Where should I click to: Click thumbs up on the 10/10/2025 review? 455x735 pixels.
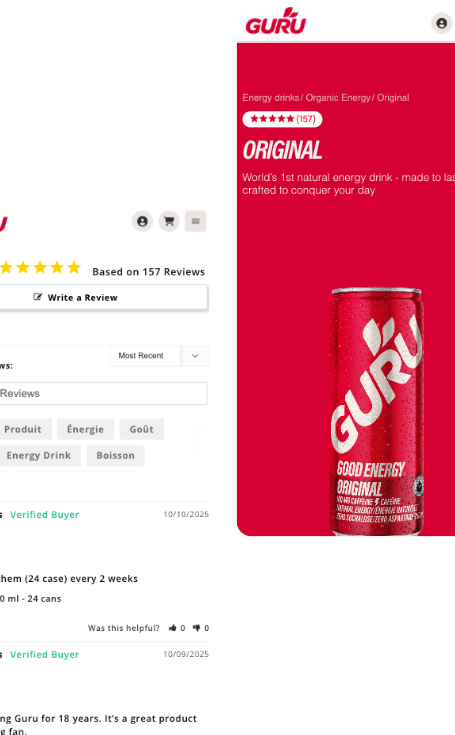coord(173,628)
